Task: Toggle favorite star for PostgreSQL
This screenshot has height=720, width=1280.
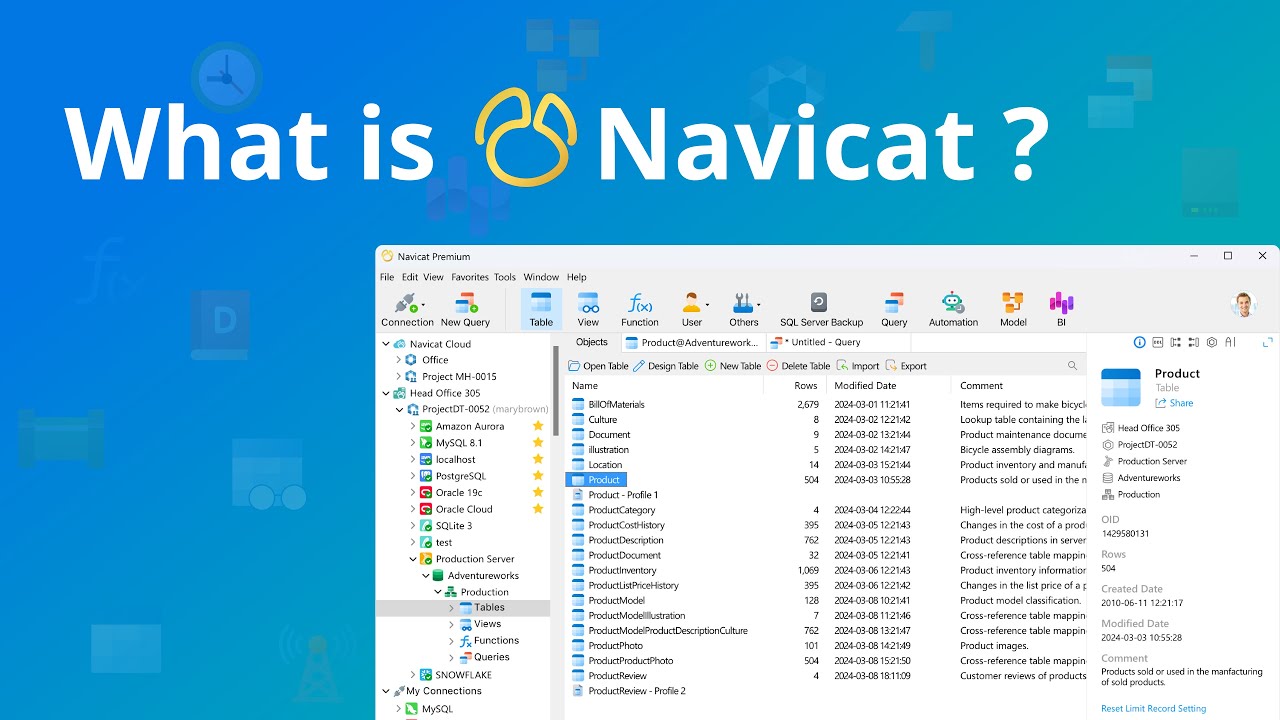Action: click(x=538, y=476)
